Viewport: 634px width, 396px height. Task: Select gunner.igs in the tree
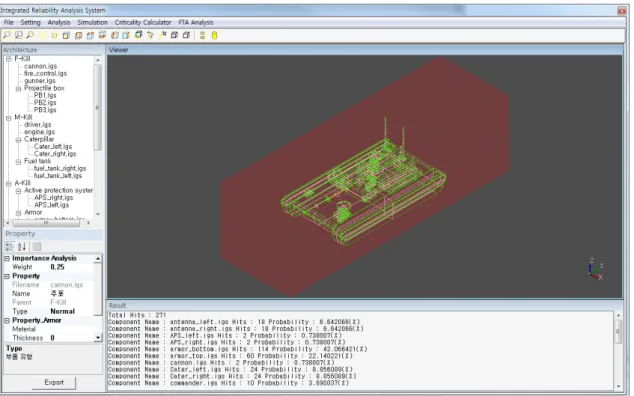(x=40, y=80)
